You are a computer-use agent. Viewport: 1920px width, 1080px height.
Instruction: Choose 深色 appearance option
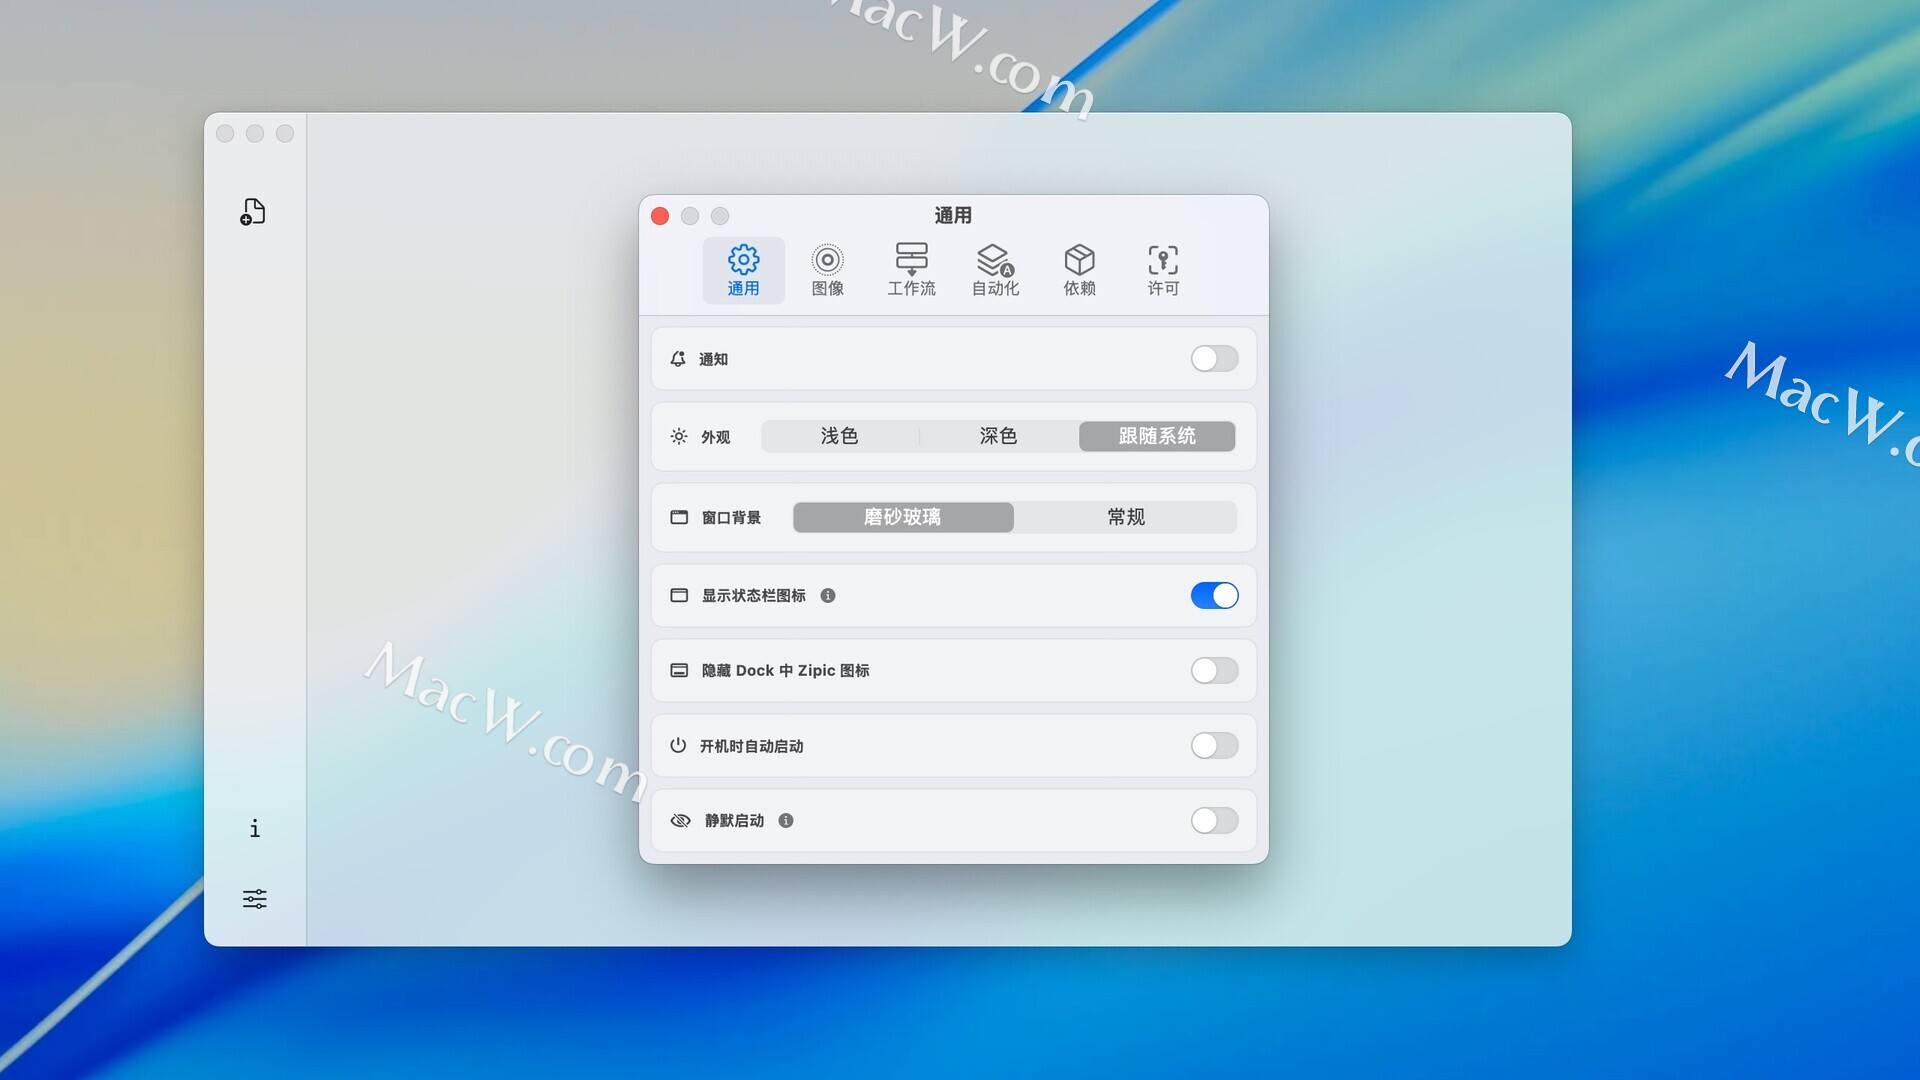tap(998, 436)
